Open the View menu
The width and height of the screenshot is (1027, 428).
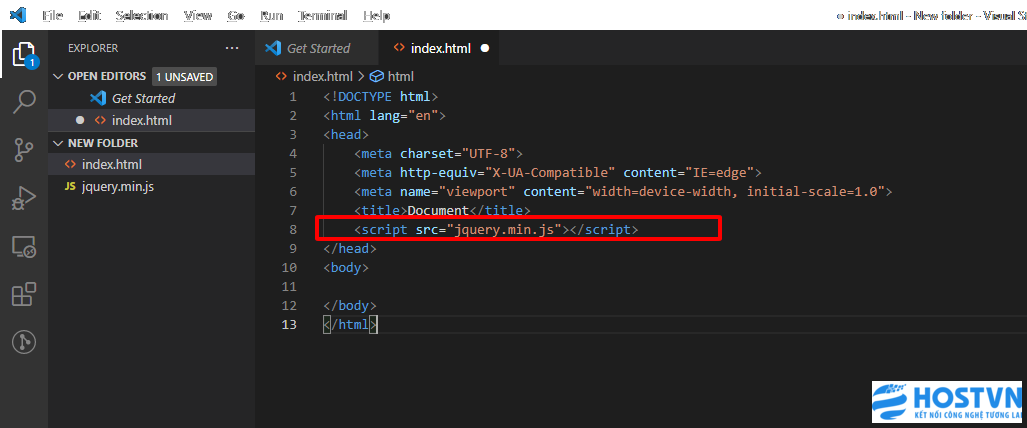click(x=198, y=15)
